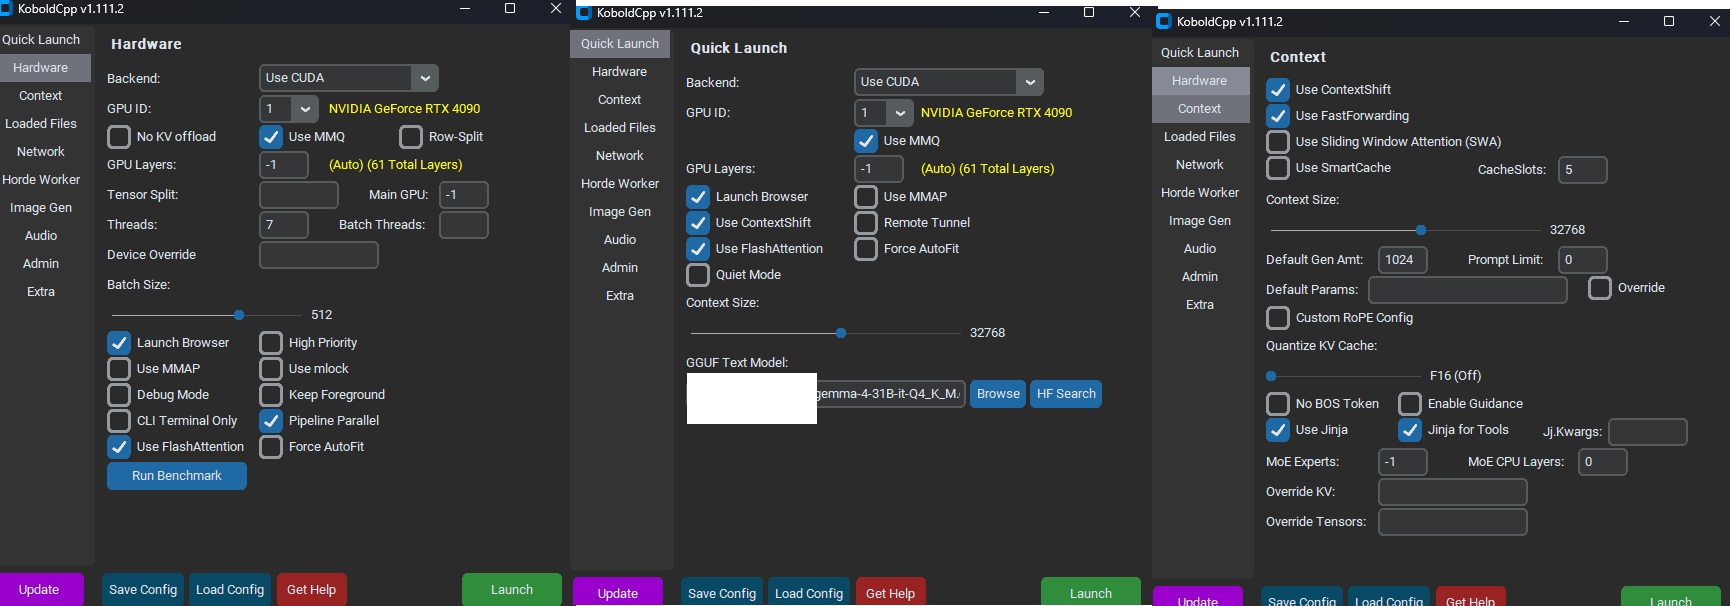1730x606 pixels.
Task: Click Context Size slider handle in Quick Launch window
Action: point(841,333)
